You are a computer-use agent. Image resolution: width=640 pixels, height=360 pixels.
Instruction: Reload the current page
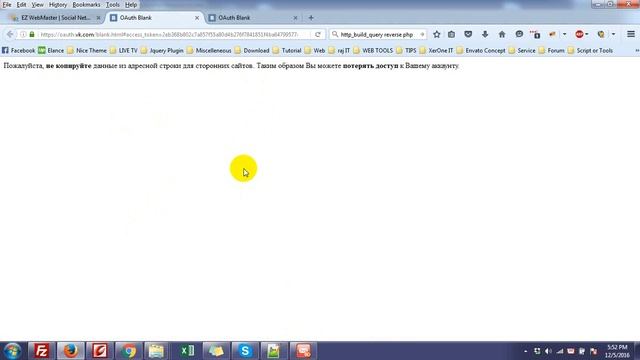pos(318,34)
